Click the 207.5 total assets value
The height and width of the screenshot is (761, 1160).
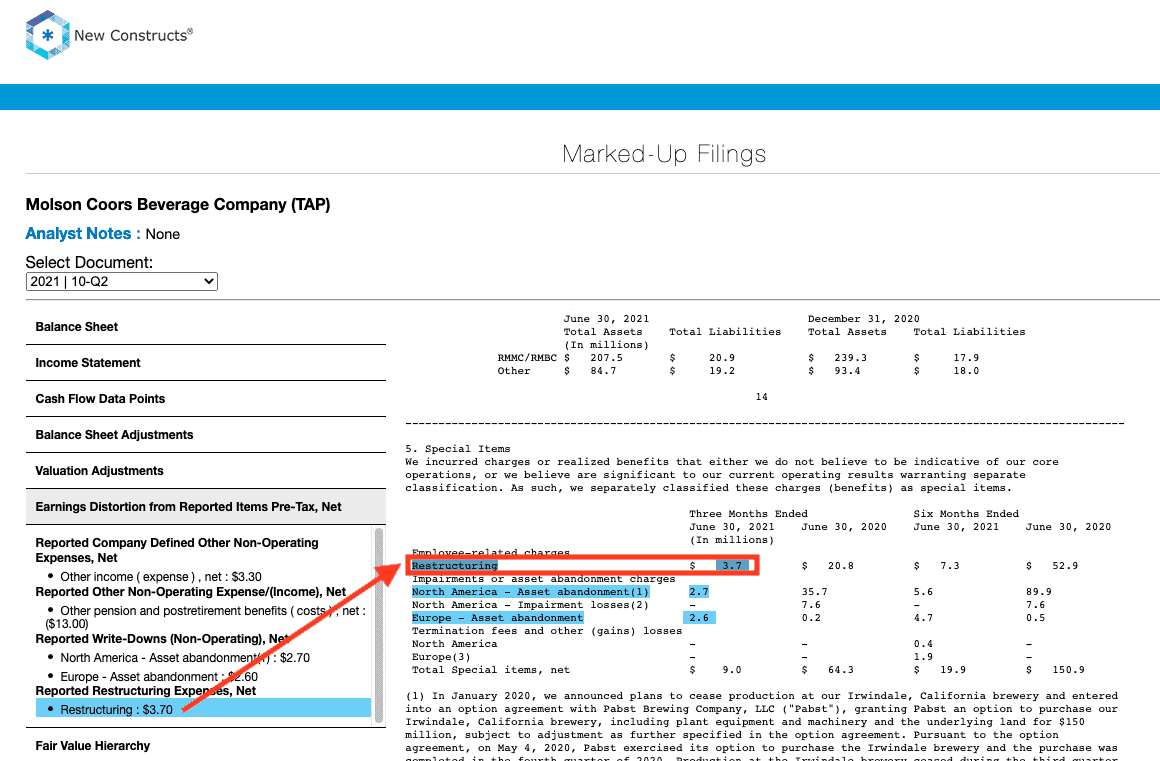(606, 358)
